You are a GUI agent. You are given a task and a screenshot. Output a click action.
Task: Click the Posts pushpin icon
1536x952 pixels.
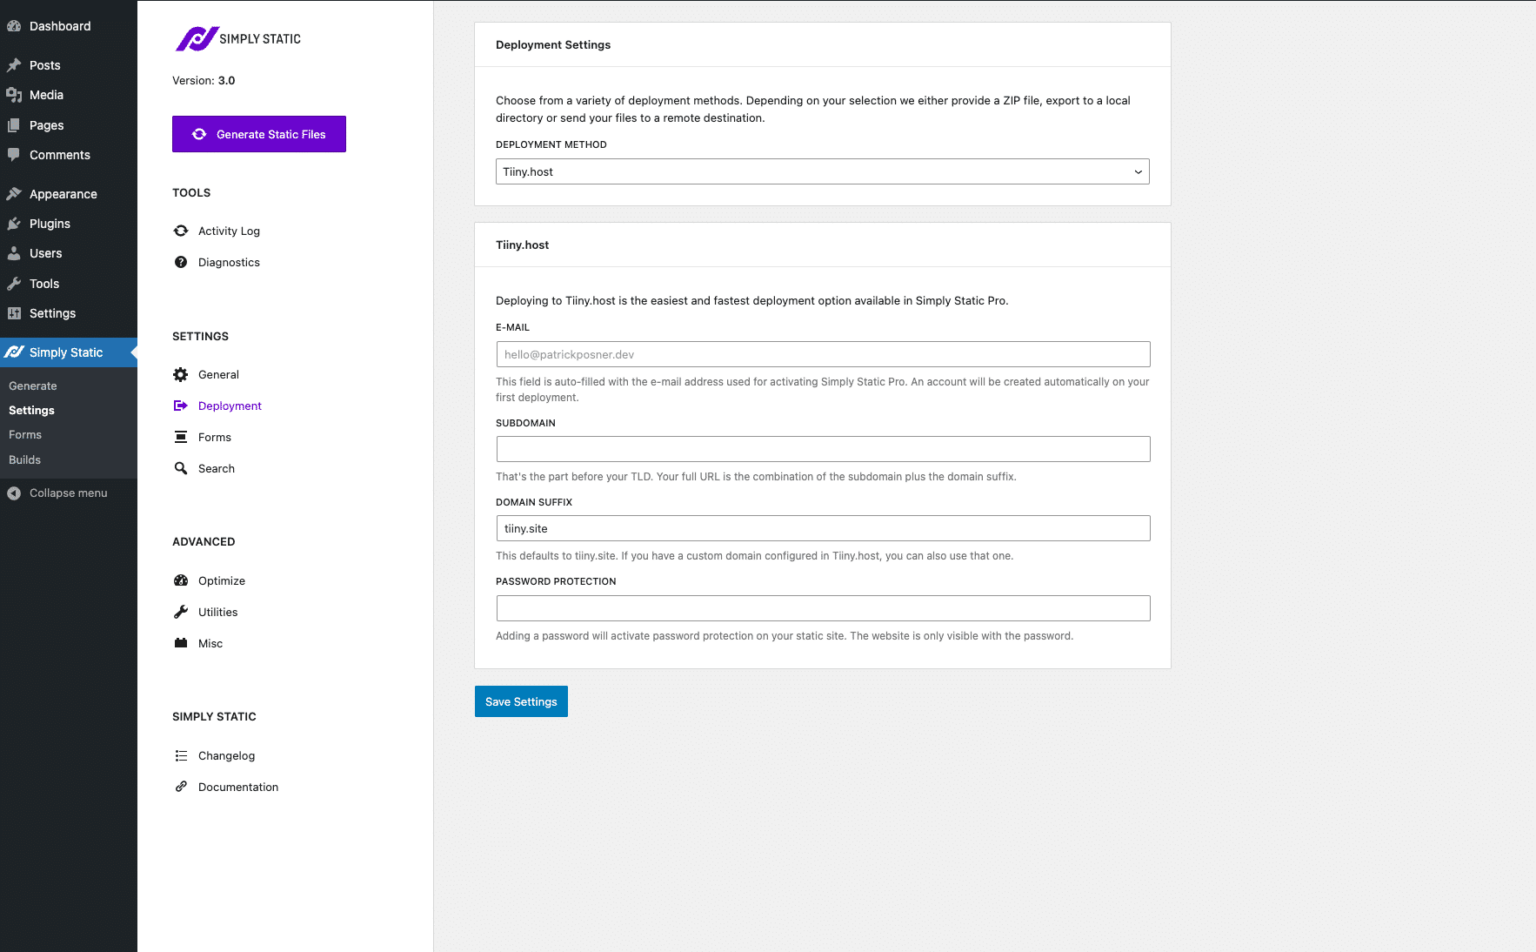click(14, 65)
